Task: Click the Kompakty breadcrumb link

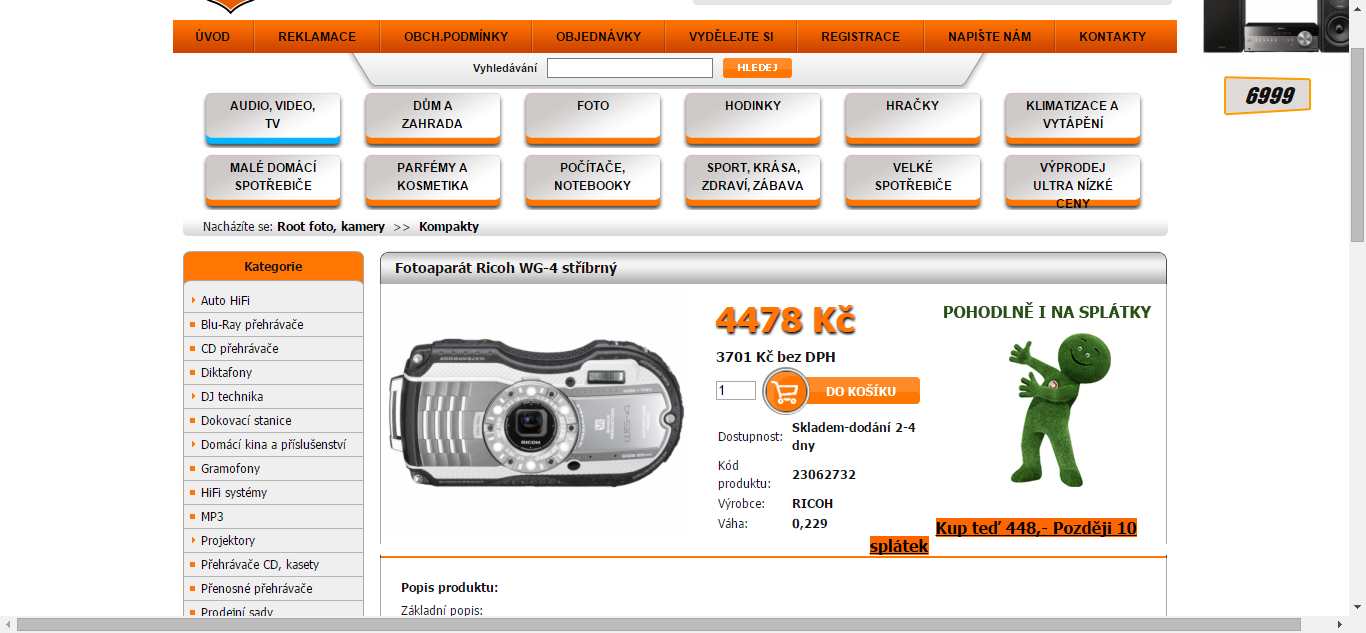Action: click(449, 227)
